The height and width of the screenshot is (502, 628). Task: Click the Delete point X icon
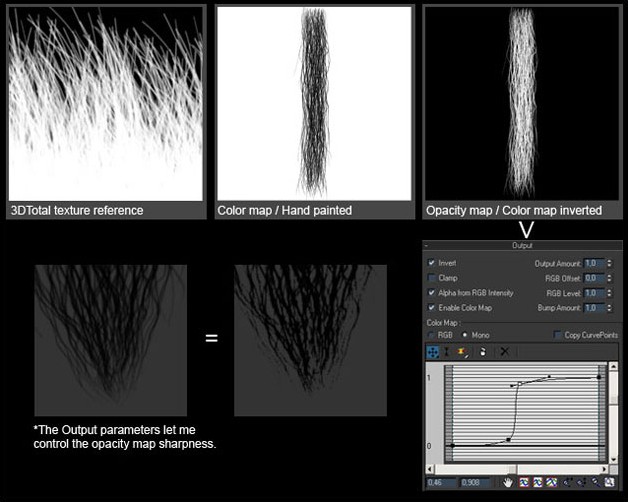coord(504,352)
